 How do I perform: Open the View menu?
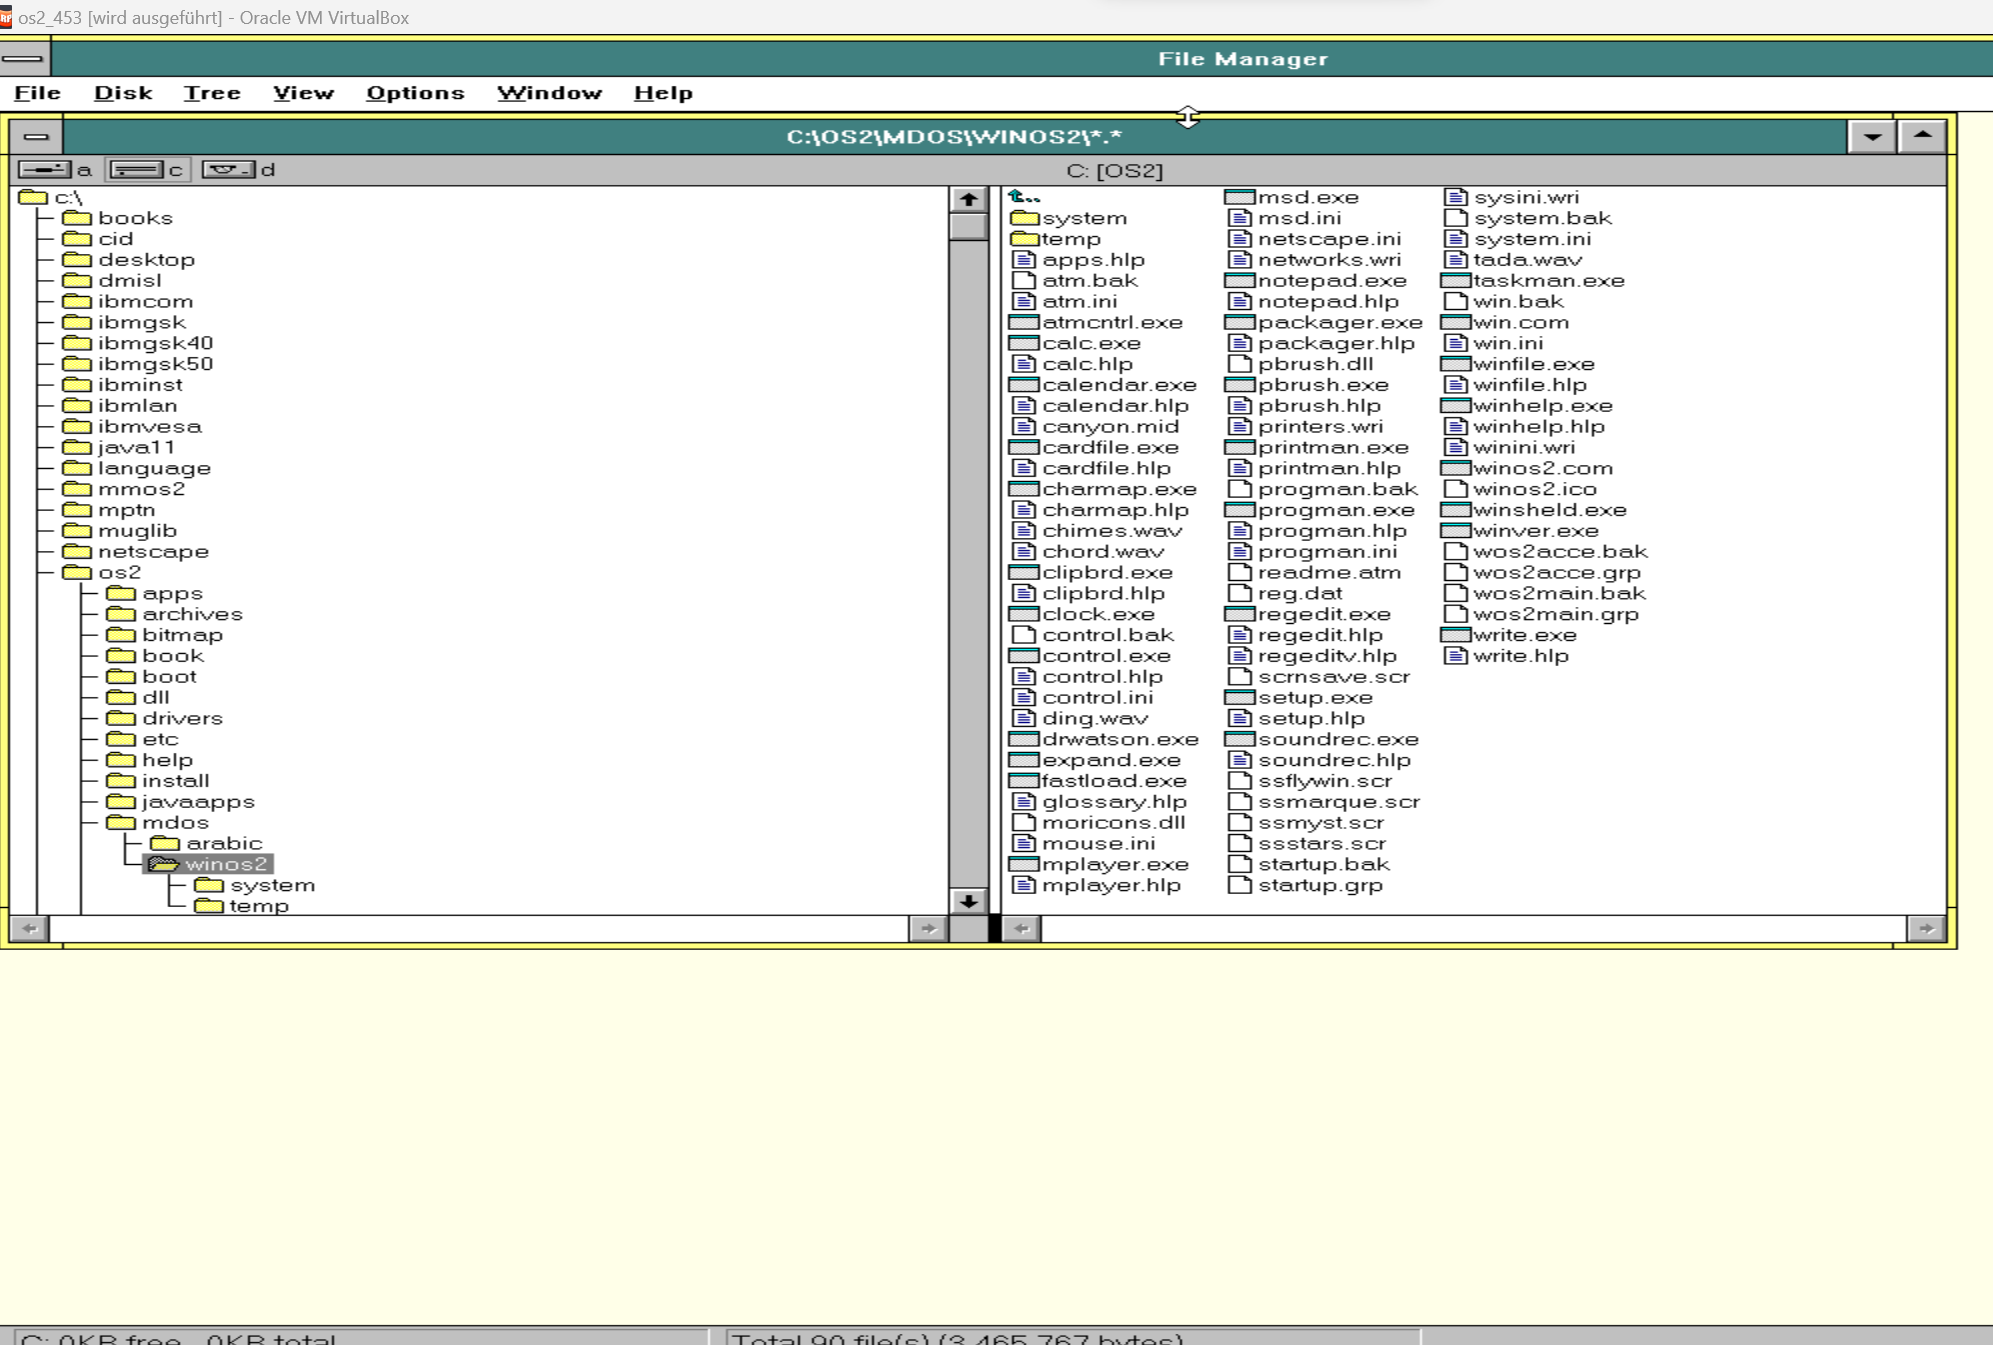point(303,93)
